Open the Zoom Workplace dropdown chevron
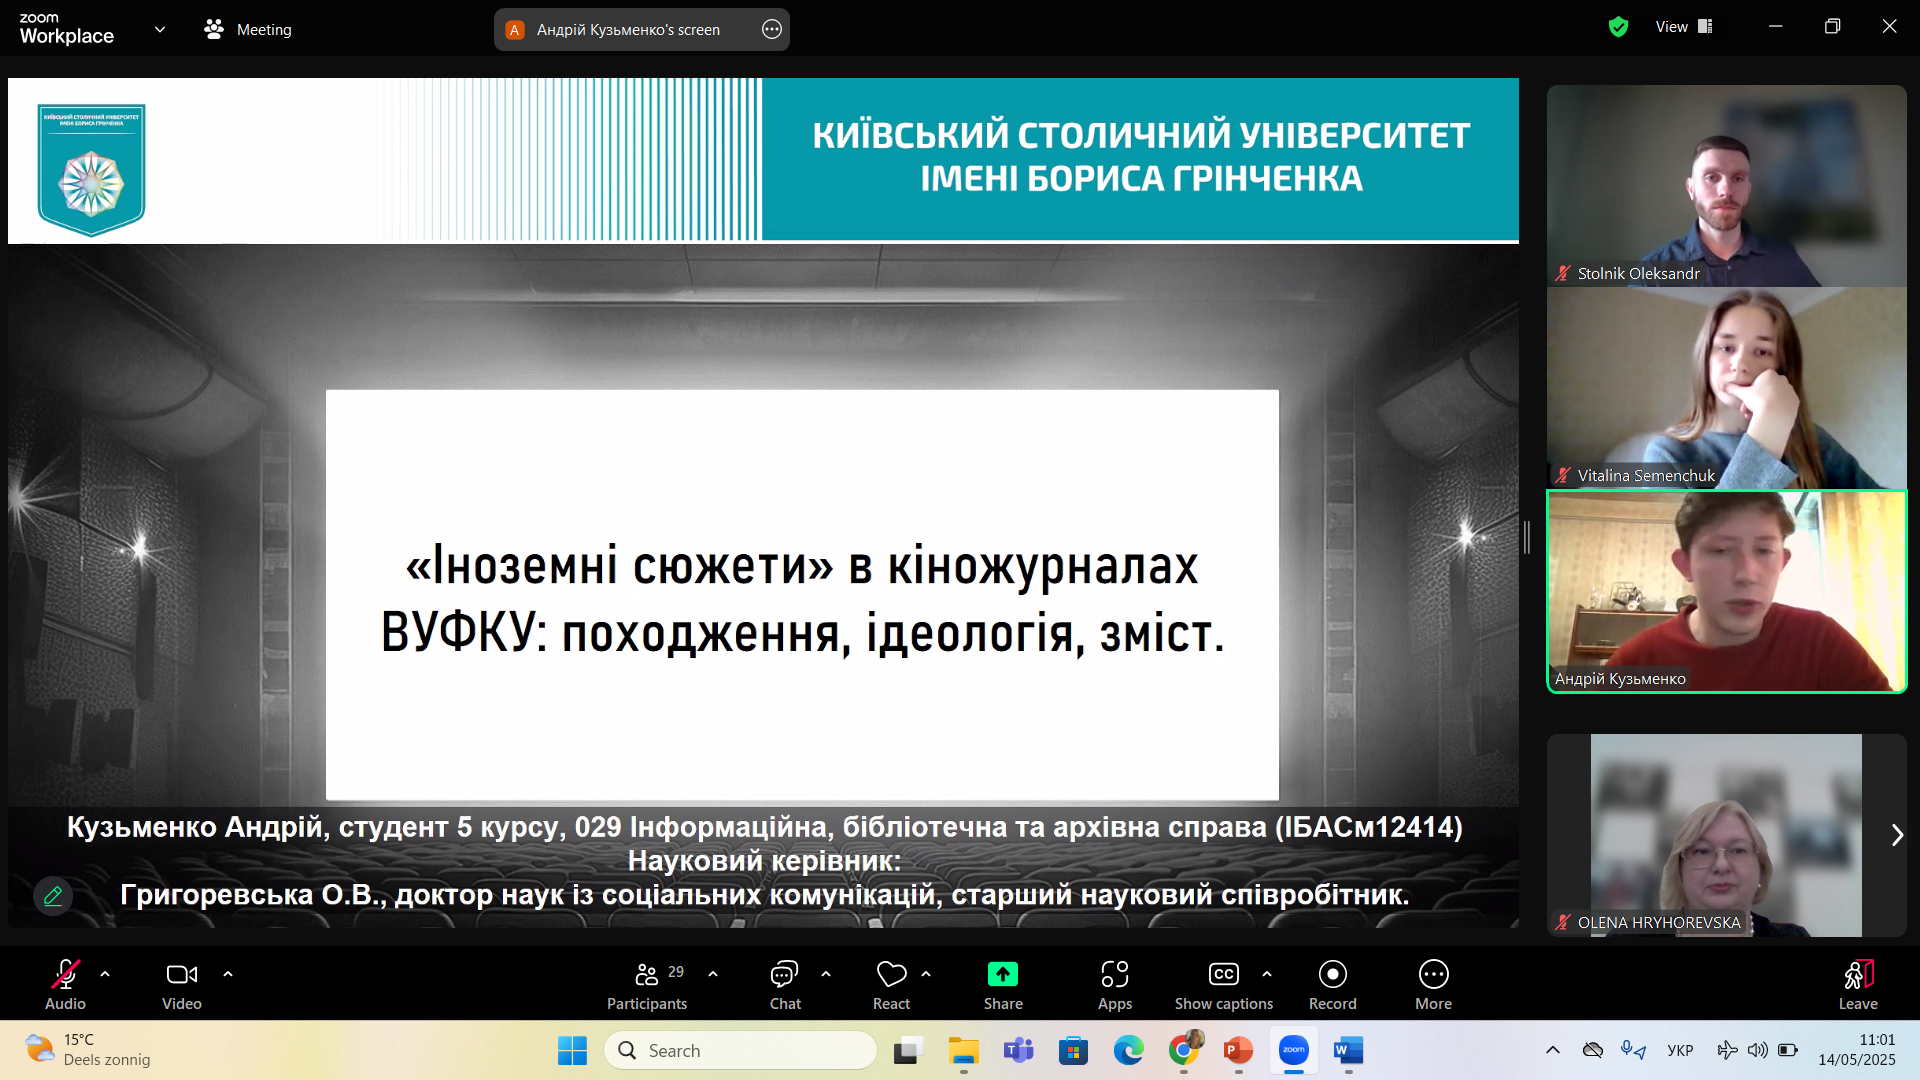The image size is (1920, 1080). [x=160, y=29]
